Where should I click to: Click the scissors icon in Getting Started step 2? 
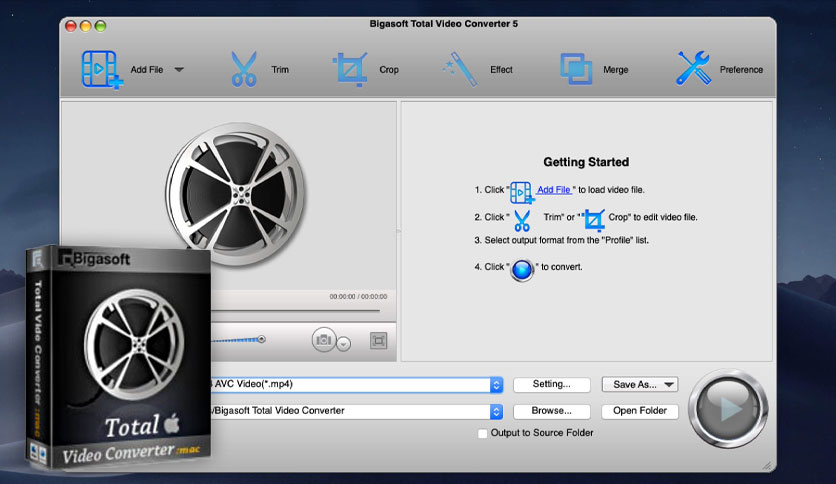point(522,220)
